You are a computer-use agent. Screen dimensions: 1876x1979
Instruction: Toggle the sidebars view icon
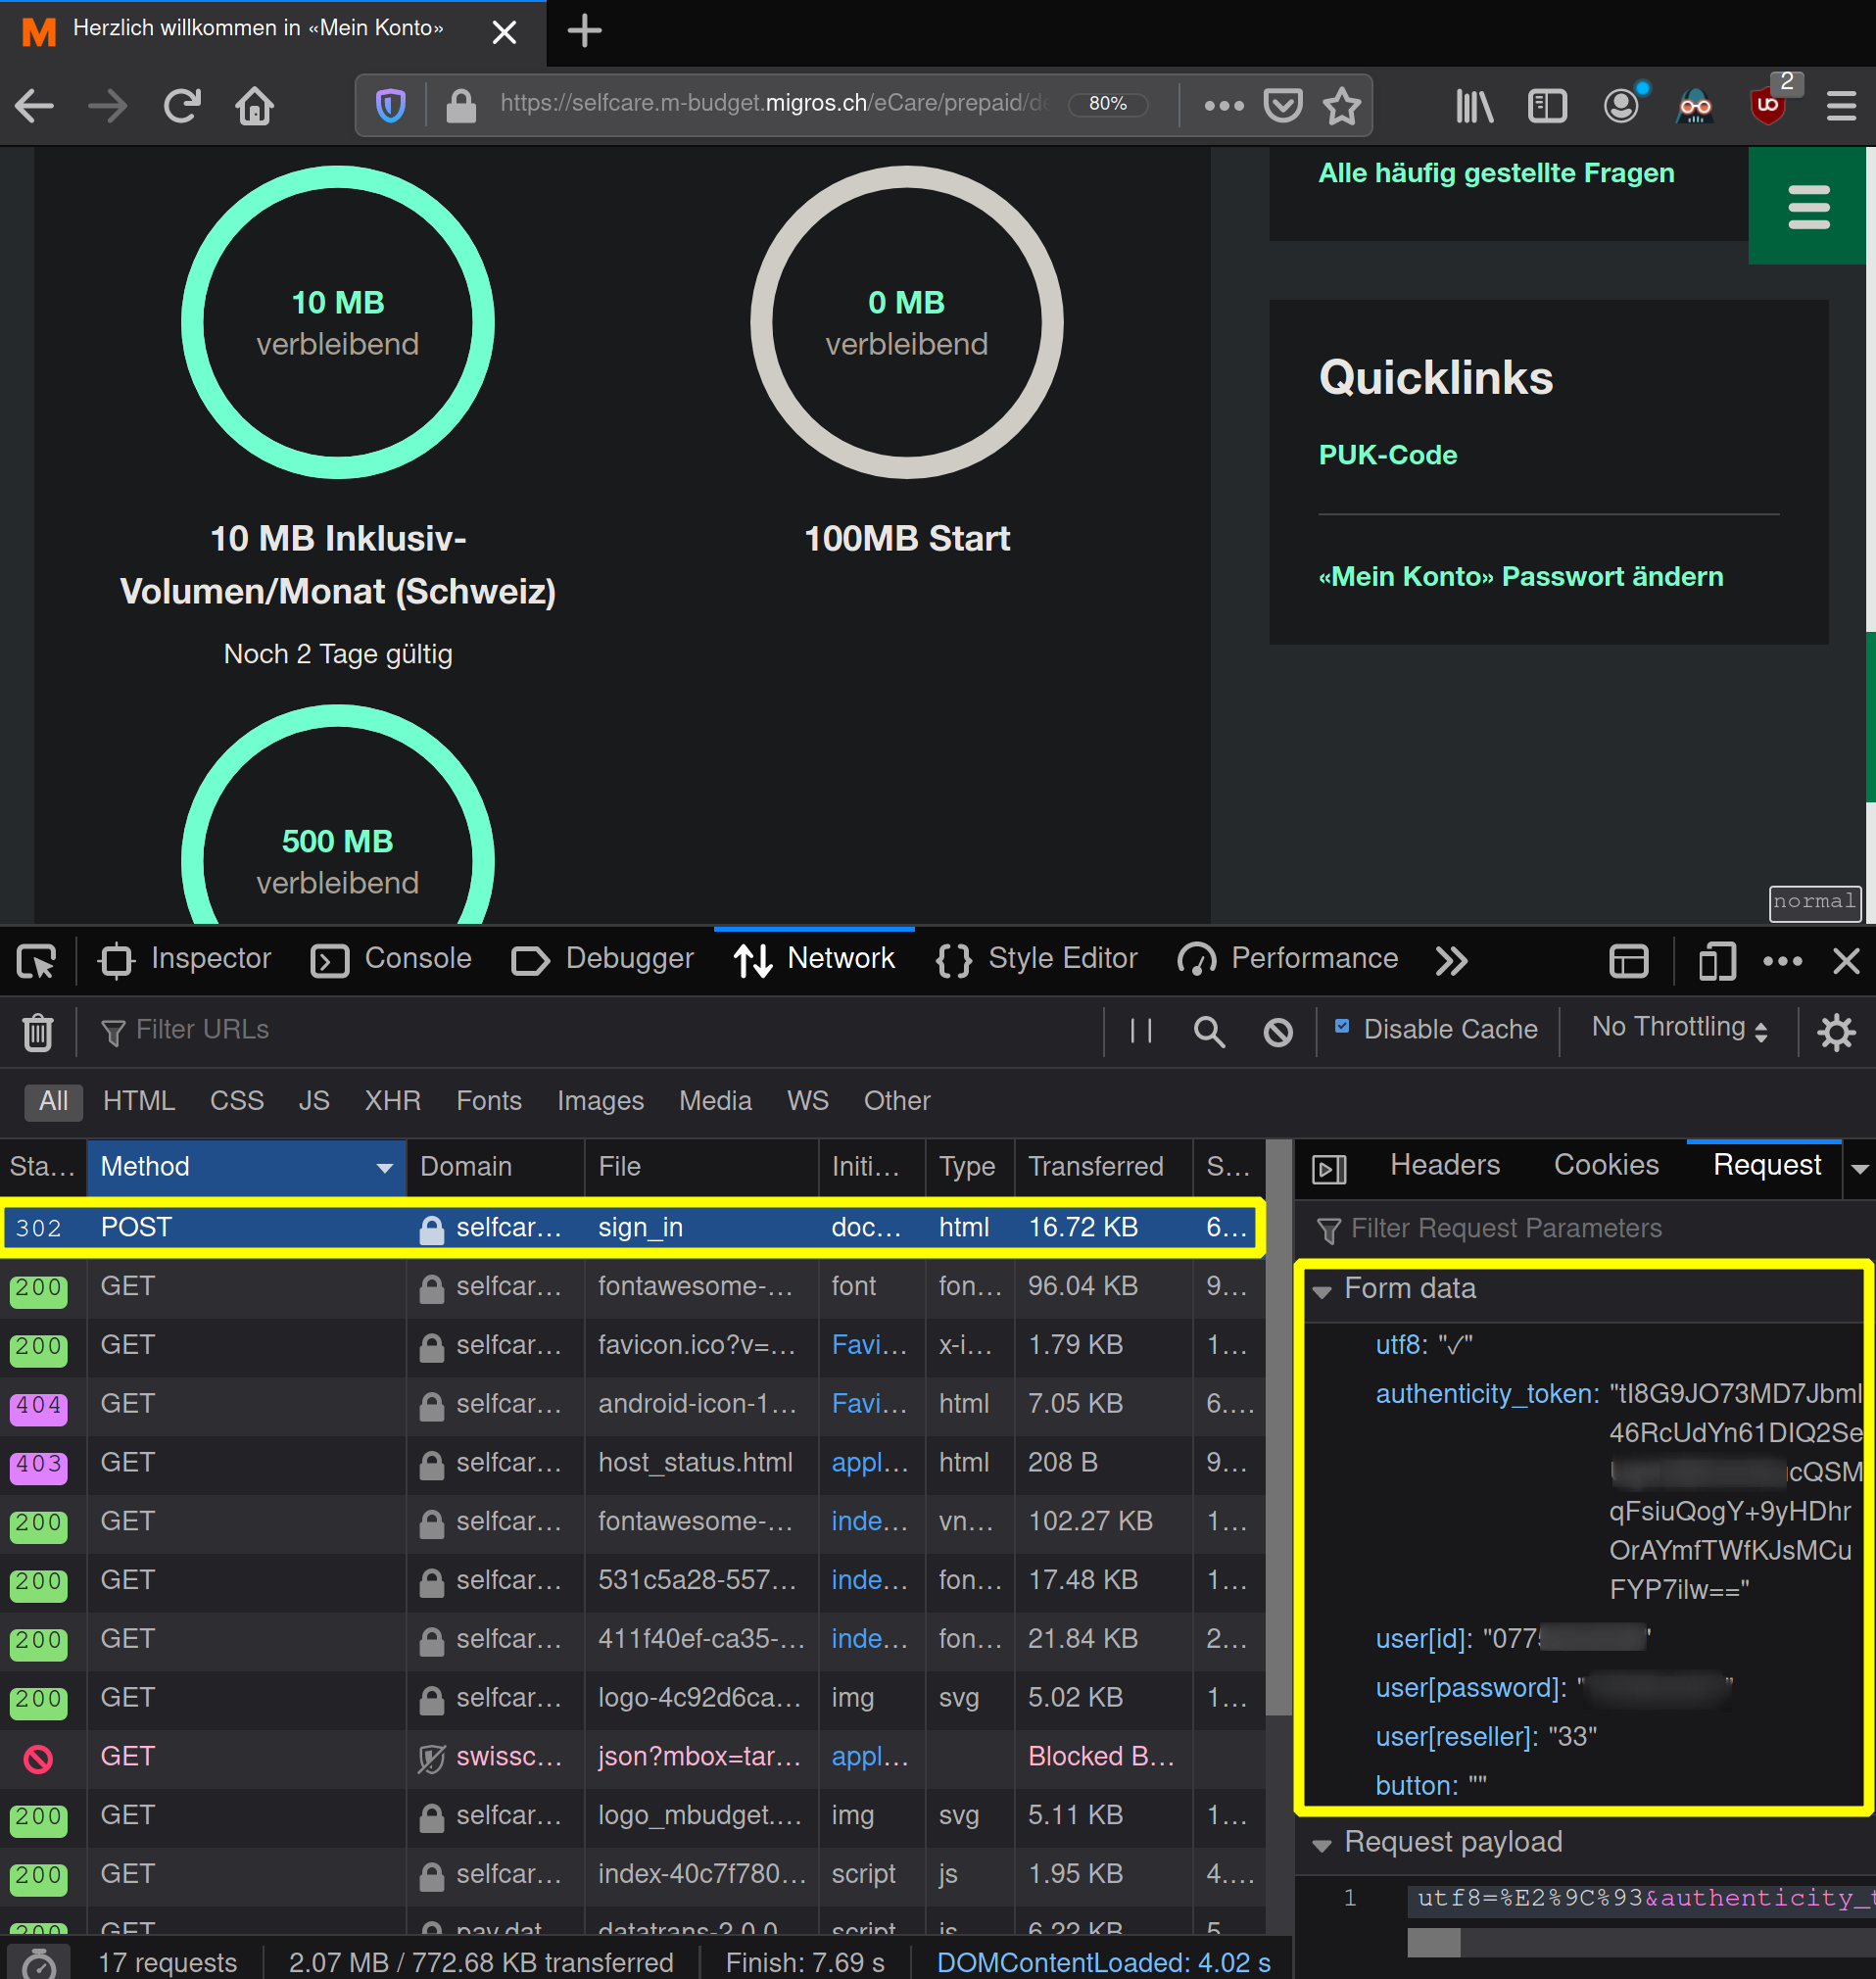click(x=1547, y=105)
